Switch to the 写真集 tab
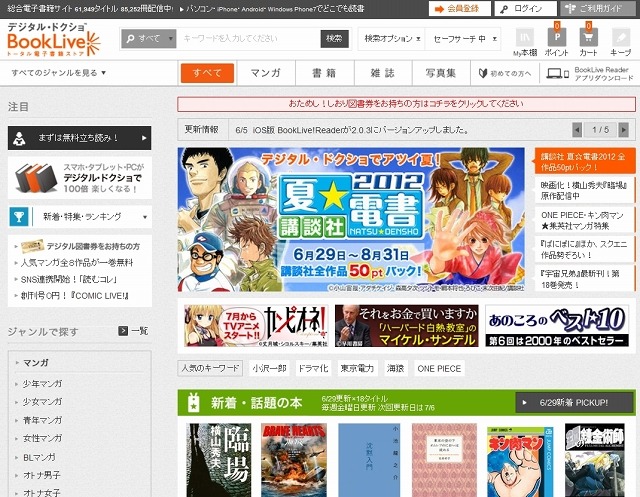This screenshot has height=497, width=640. 441,73
